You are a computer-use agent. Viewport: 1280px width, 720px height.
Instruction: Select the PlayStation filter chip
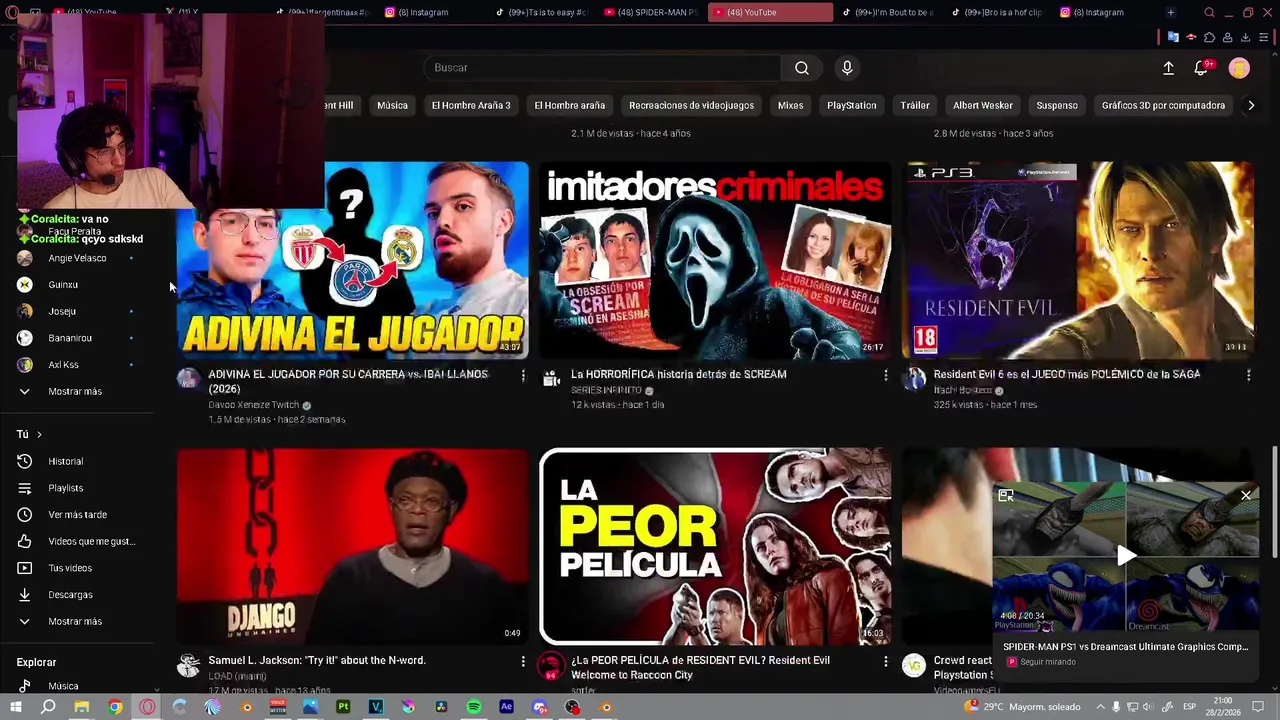point(851,105)
